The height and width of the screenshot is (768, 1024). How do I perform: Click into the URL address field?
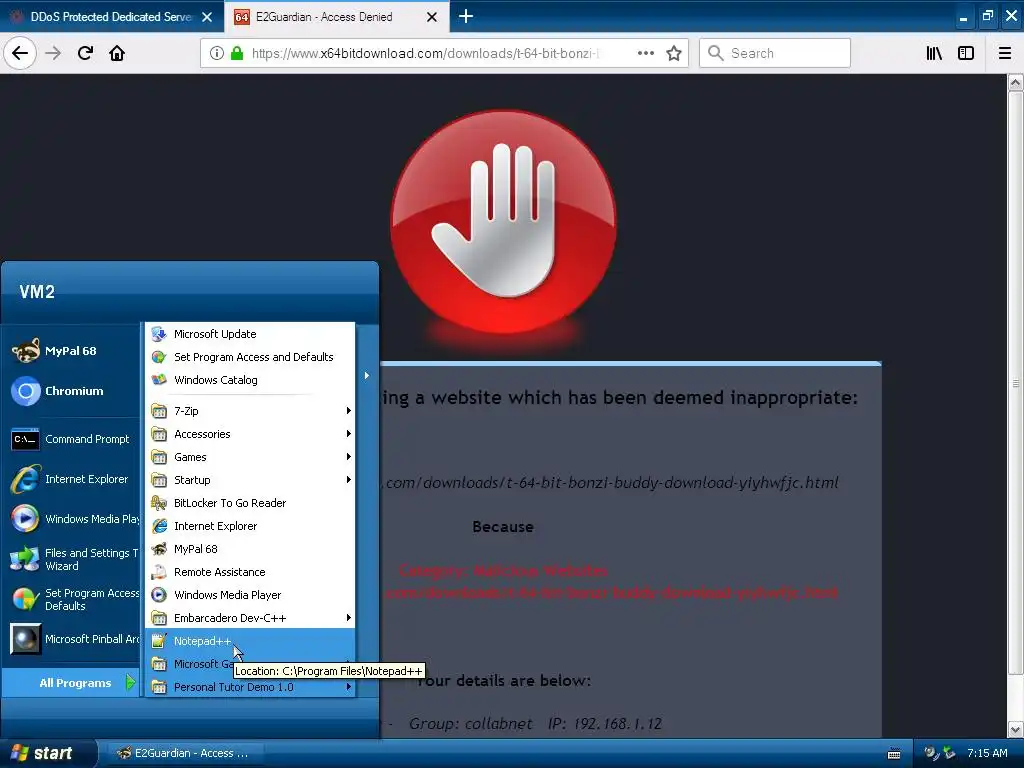tap(426, 54)
